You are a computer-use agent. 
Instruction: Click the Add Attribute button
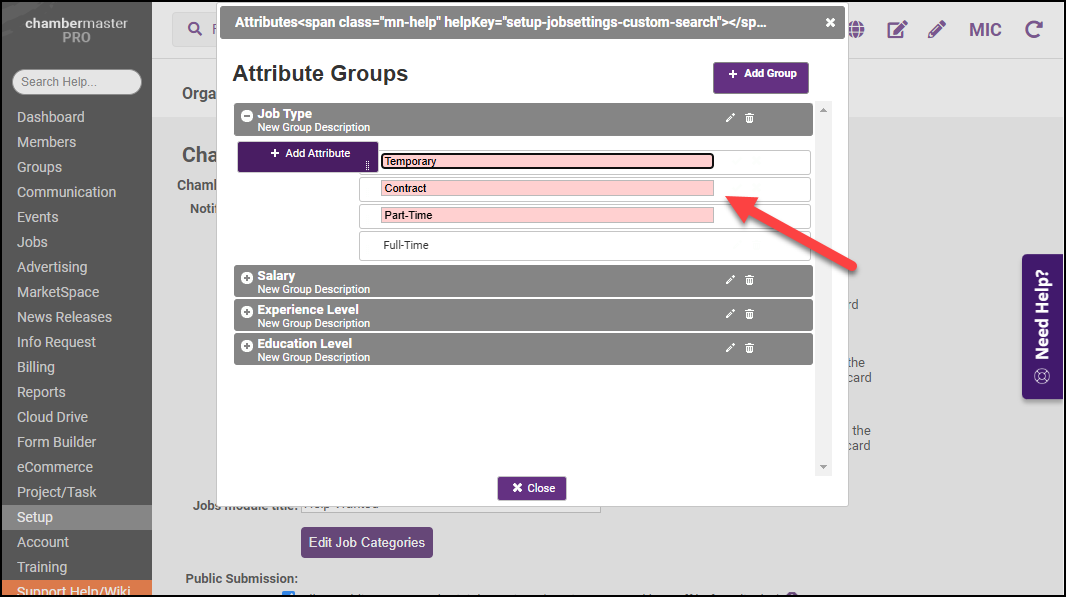tap(308, 154)
